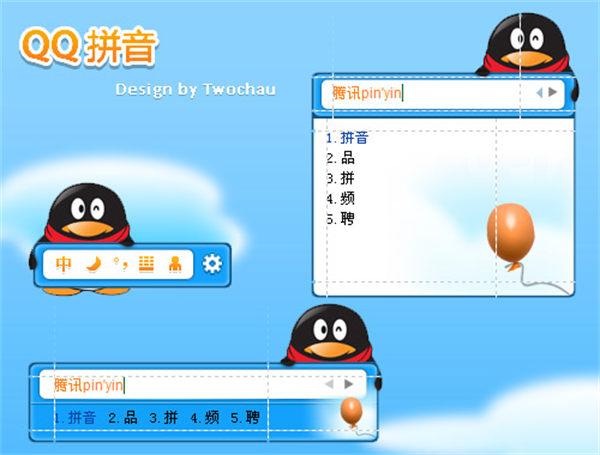Viewport: 600px width, 455px height.
Task: Choose candidate 5 聘 in the horizontal bar
Action: 246,418
